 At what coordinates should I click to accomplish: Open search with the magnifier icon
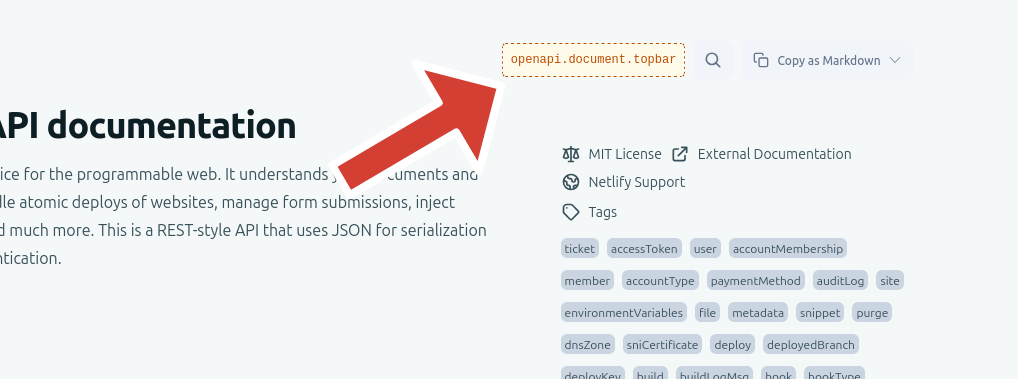712,60
